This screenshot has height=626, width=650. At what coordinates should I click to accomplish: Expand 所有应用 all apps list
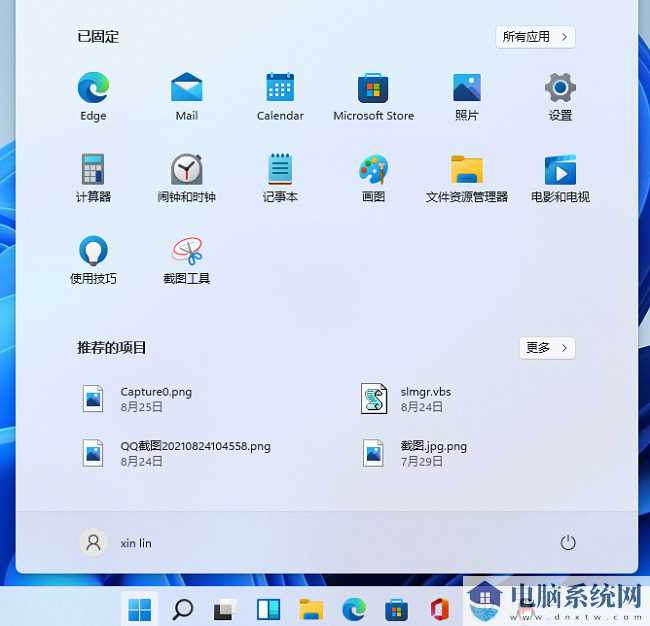click(x=535, y=37)
